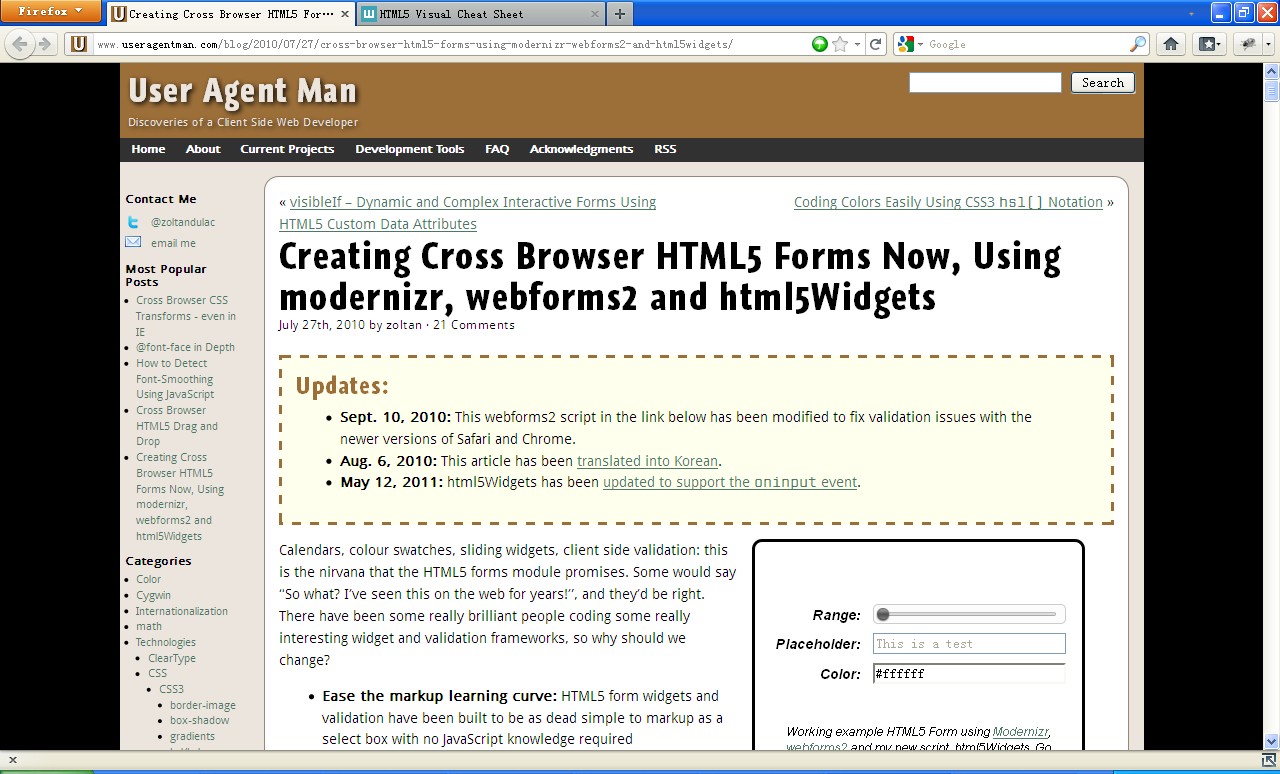Click into the site search text field
This screenshot has height=774, width=1280.
click(985, 83)
